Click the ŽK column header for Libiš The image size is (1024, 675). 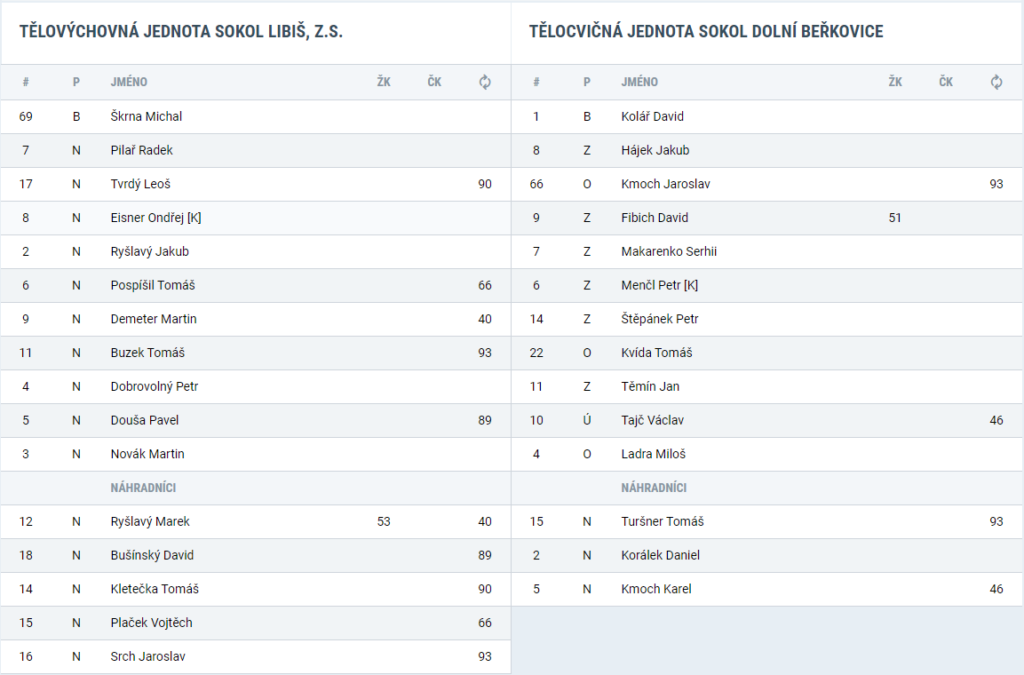coord(383,82)
